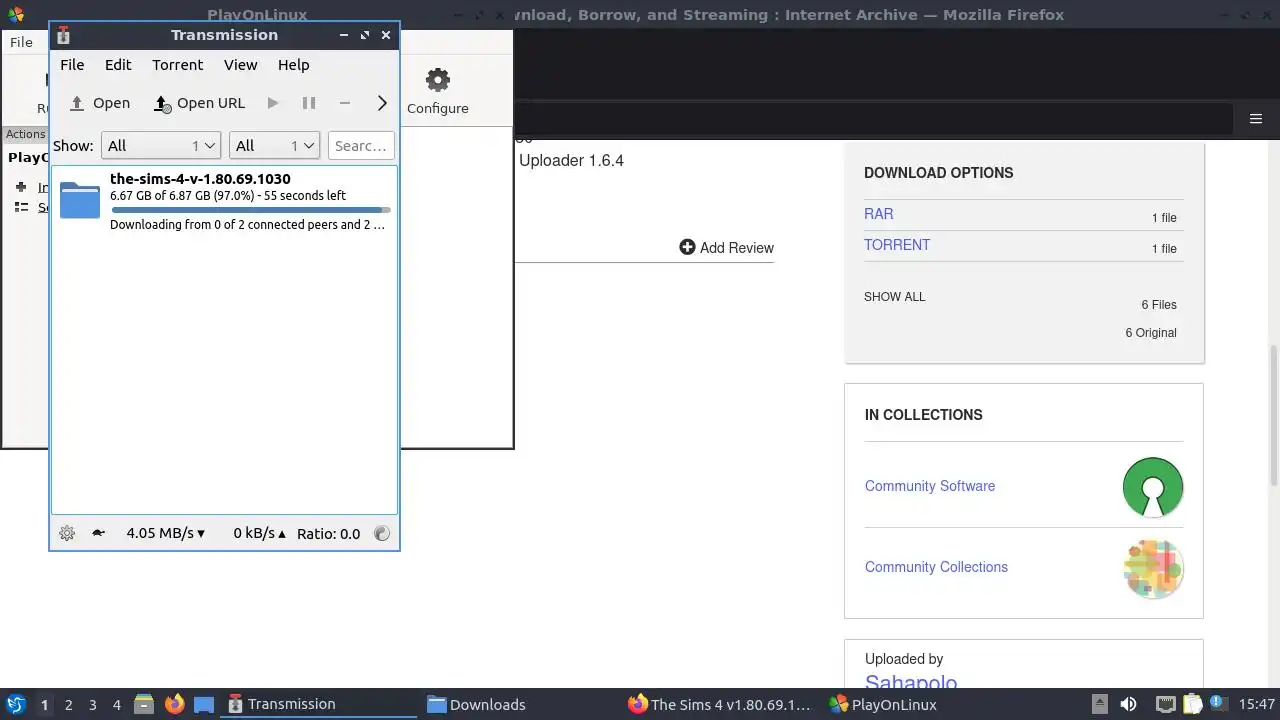Switch to PlayOnLinux taskbar entry
This screenshot has width=1280, height=720.
(920, 704)
